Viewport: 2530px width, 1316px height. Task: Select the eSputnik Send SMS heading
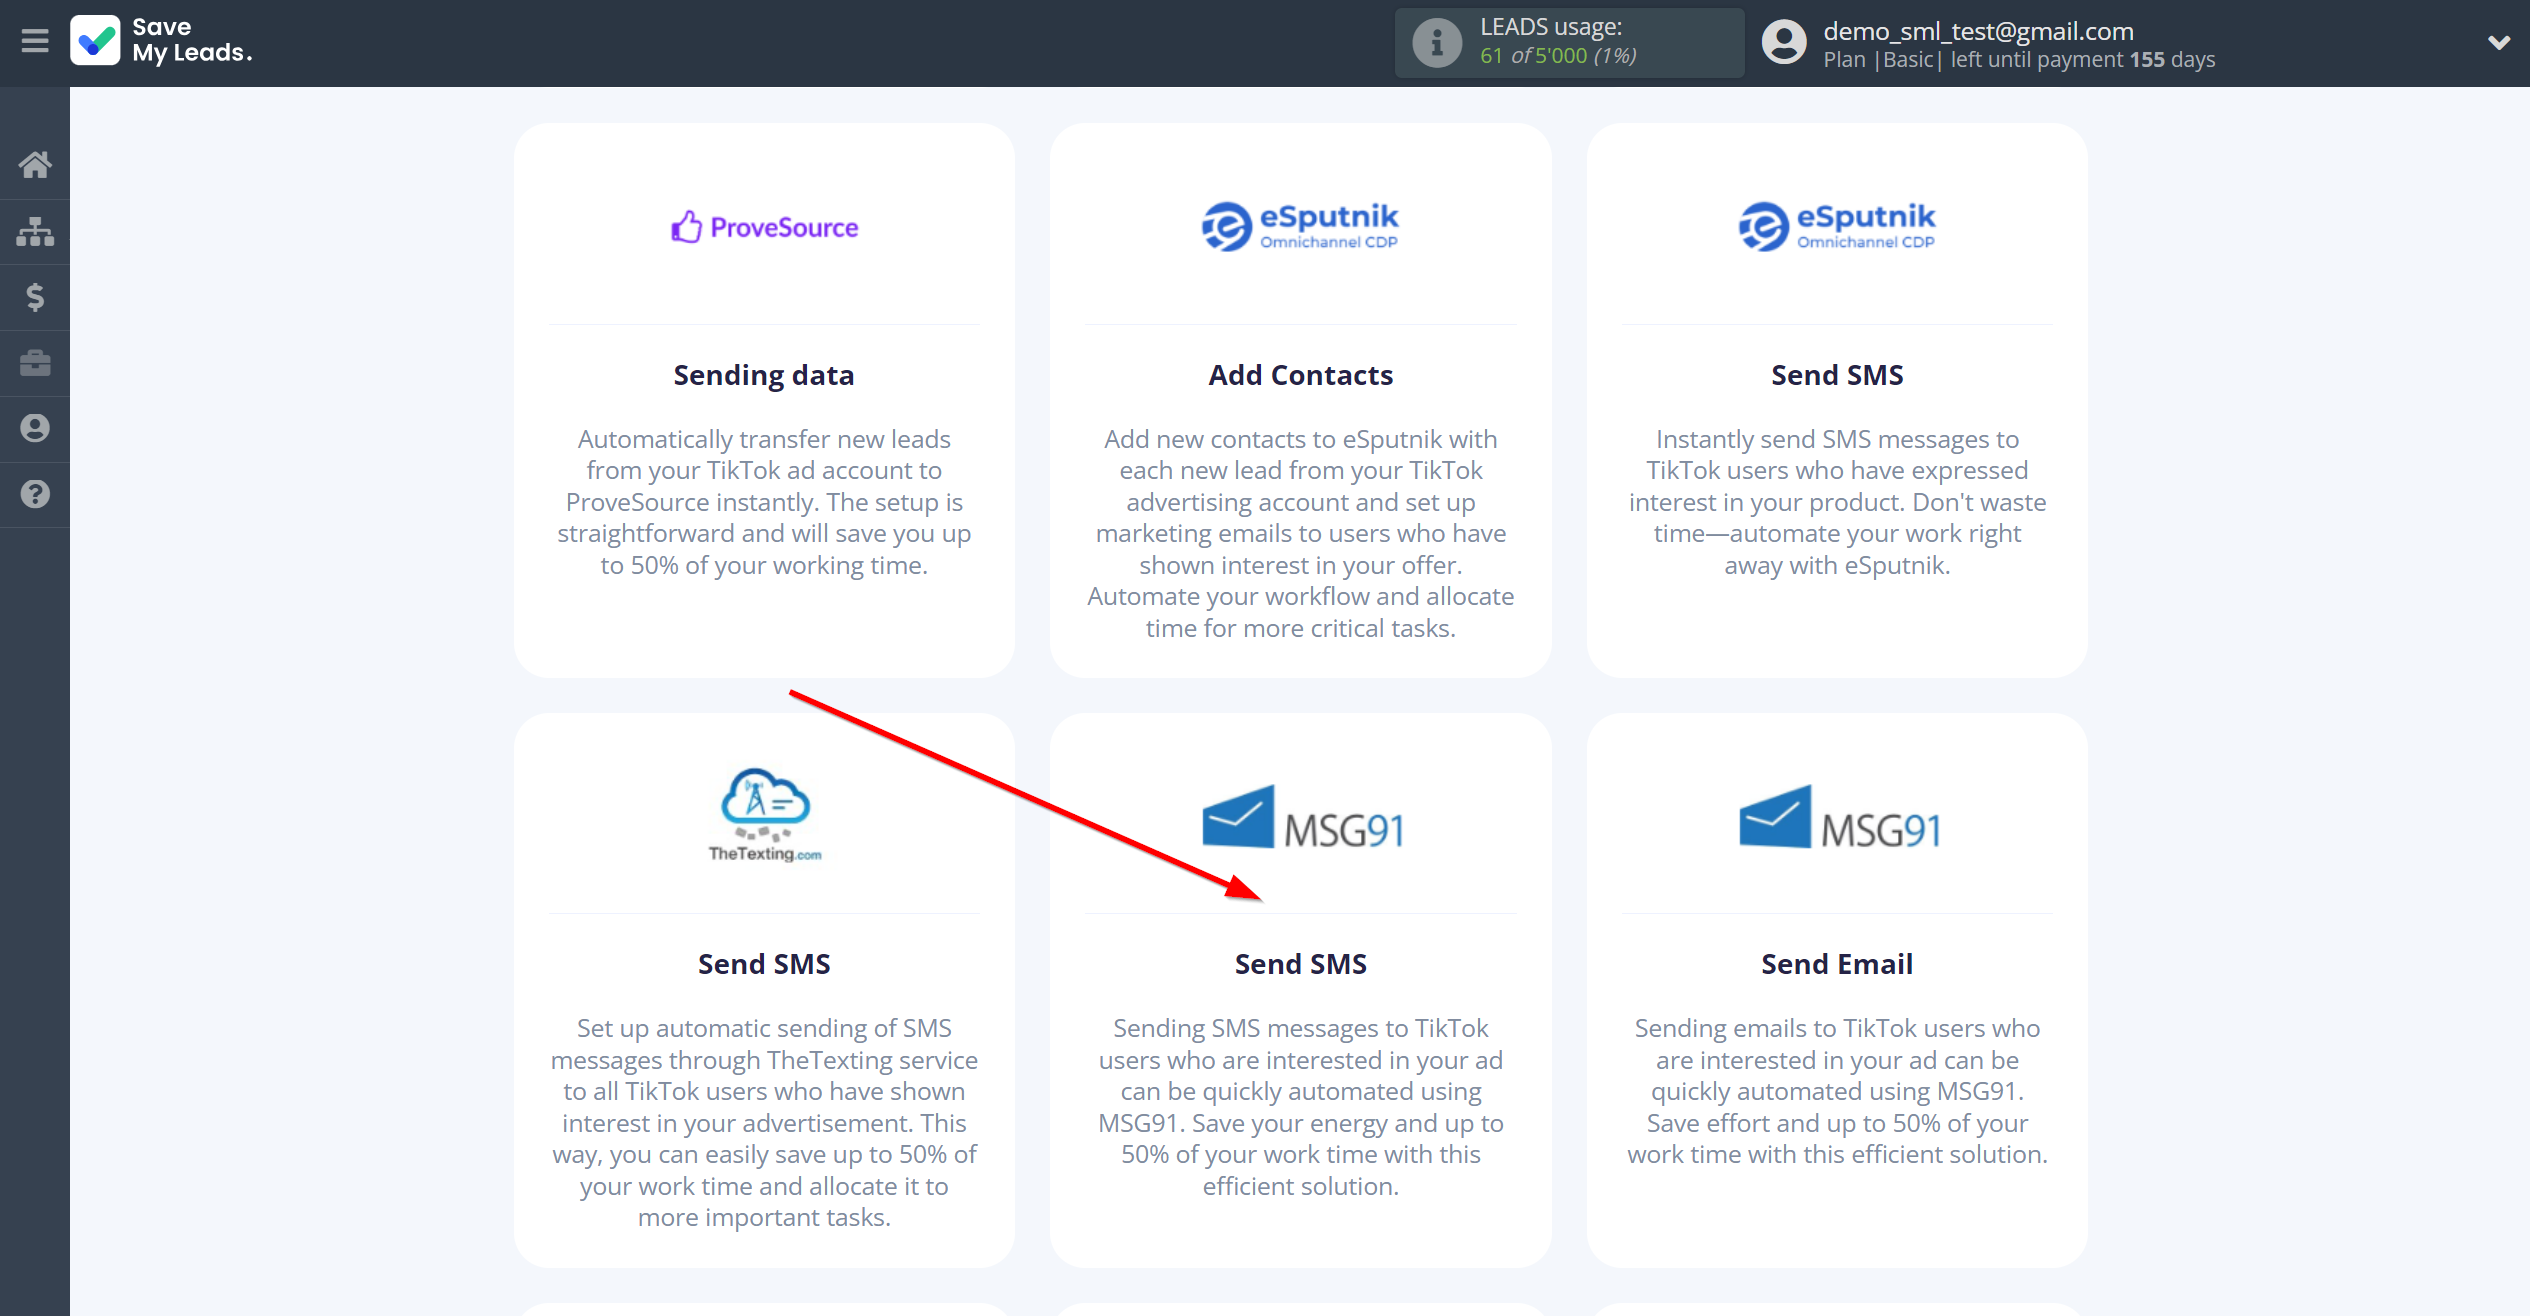(1837, 375)
